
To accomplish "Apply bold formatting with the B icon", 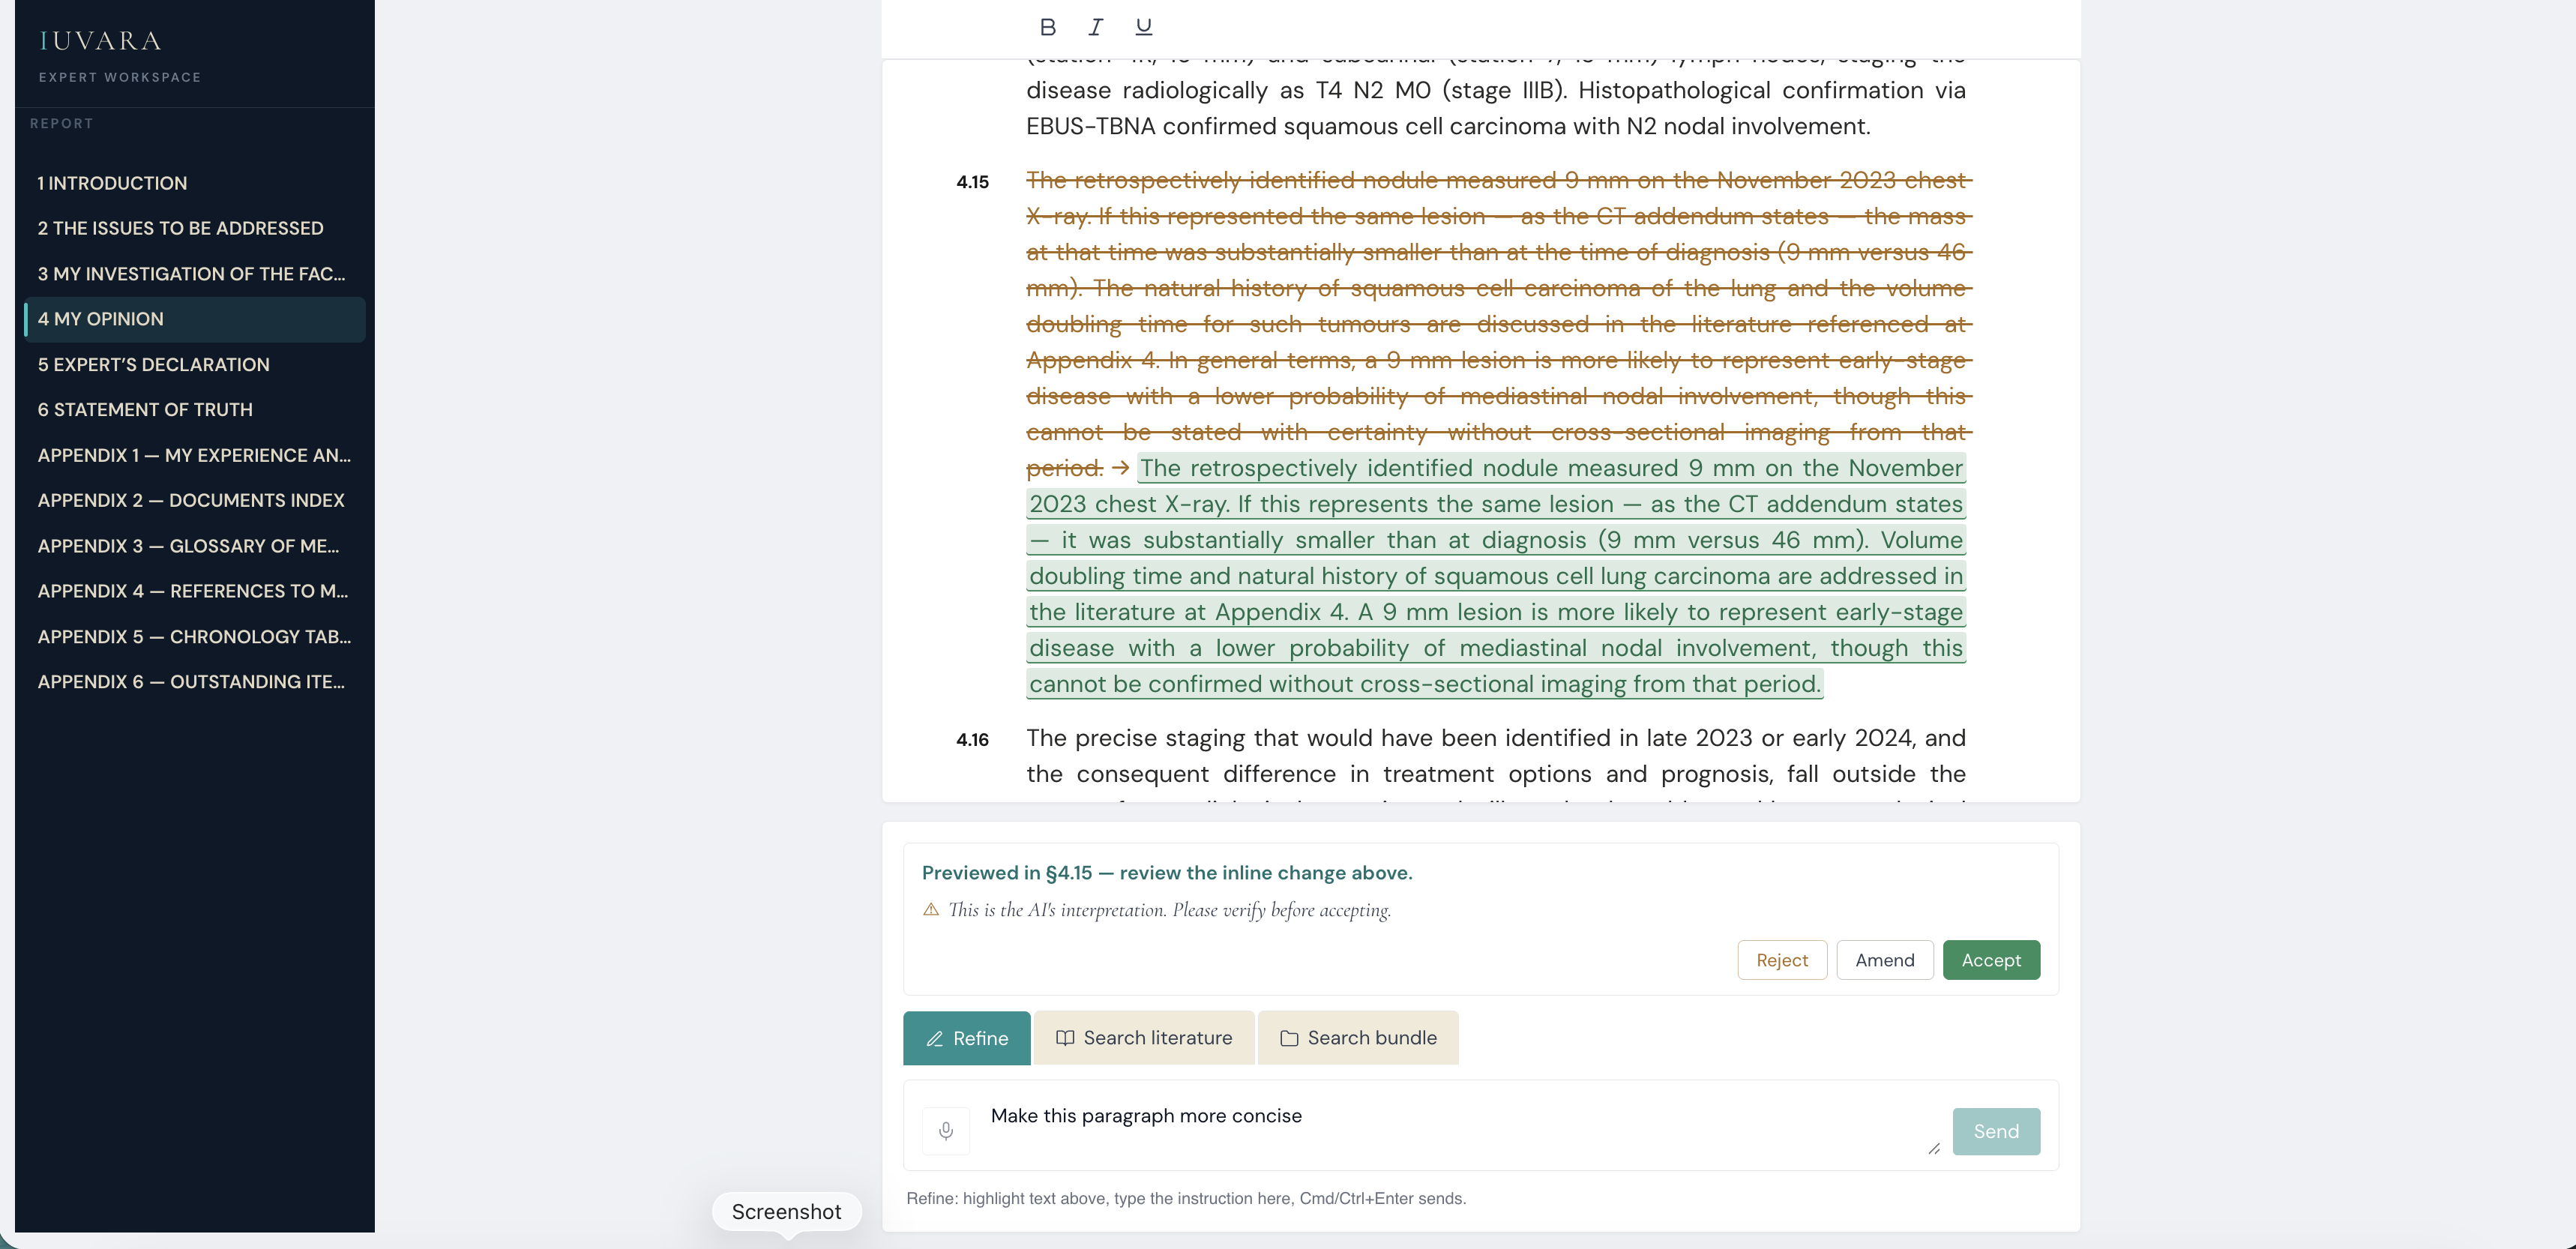I will click(x=1047, y=27).
